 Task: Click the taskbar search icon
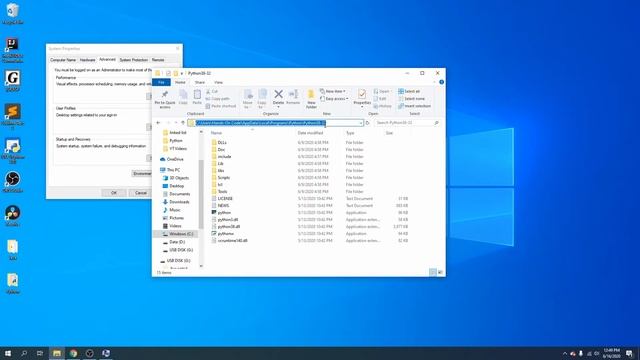coord(24,353)
